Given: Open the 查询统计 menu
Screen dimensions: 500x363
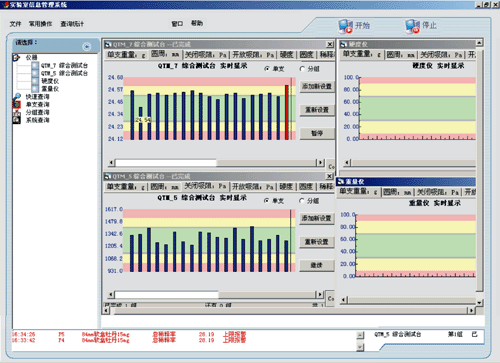Looking at the screenshot, I should [72, 24].
